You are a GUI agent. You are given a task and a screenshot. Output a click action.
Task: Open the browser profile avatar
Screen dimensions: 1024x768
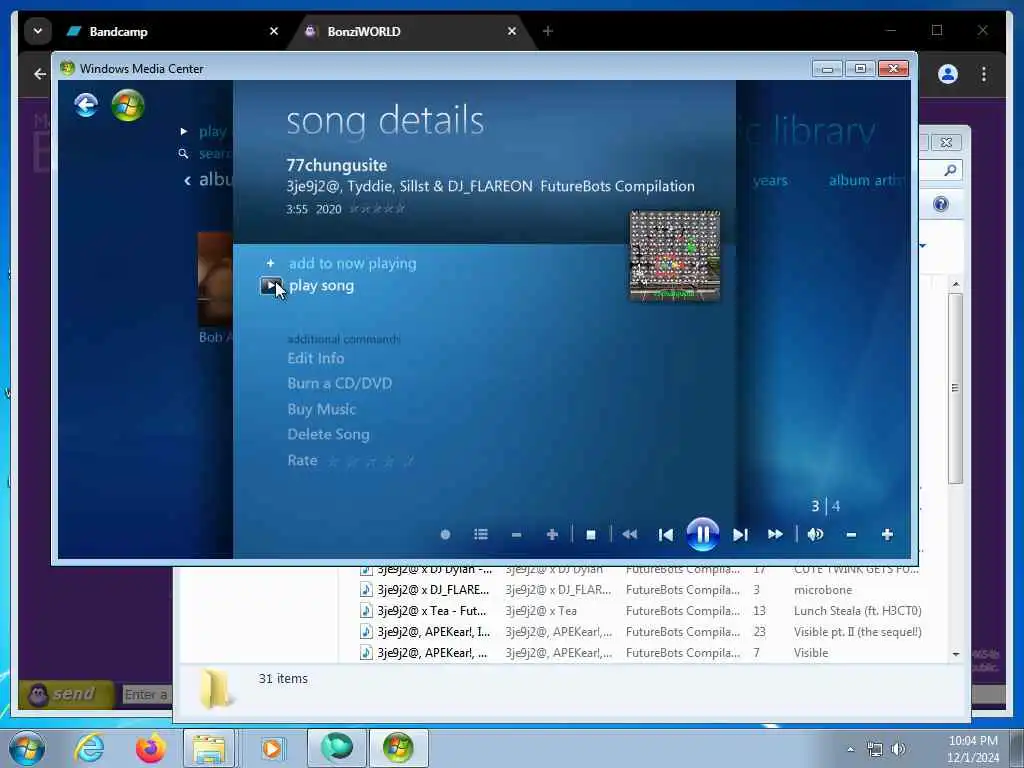pyautogui.click(x=948, y=74)
